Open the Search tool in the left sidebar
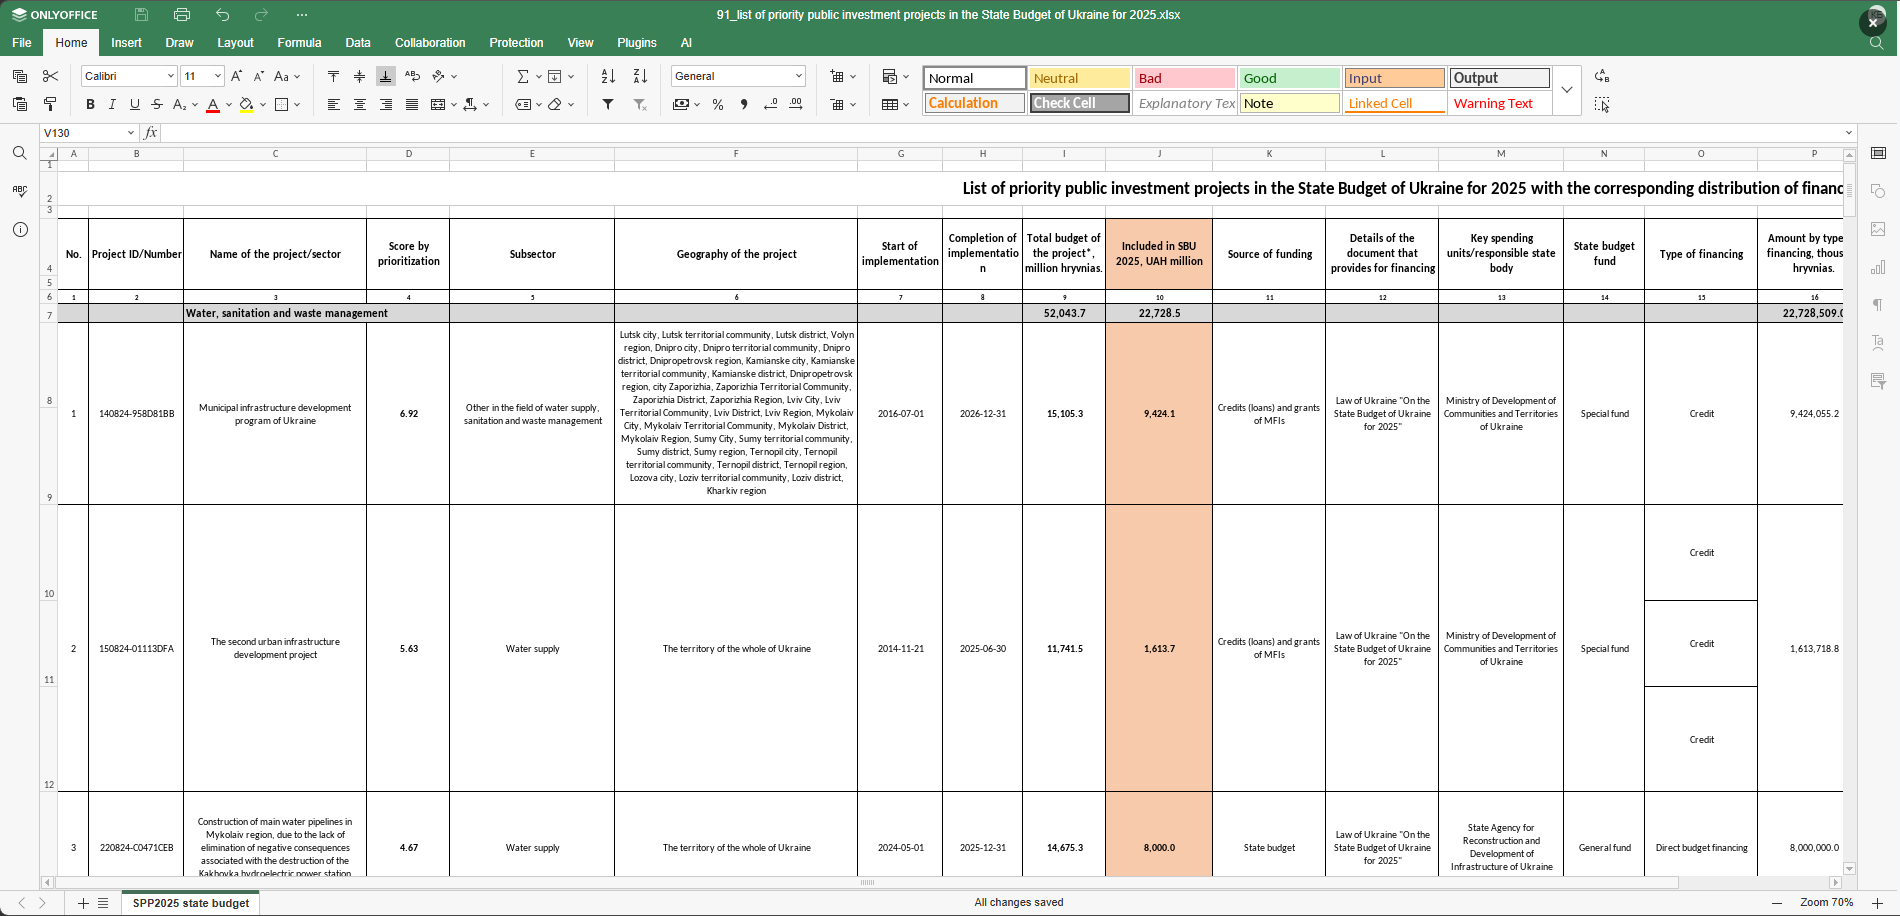1900x916 pixels. [20, 153]
